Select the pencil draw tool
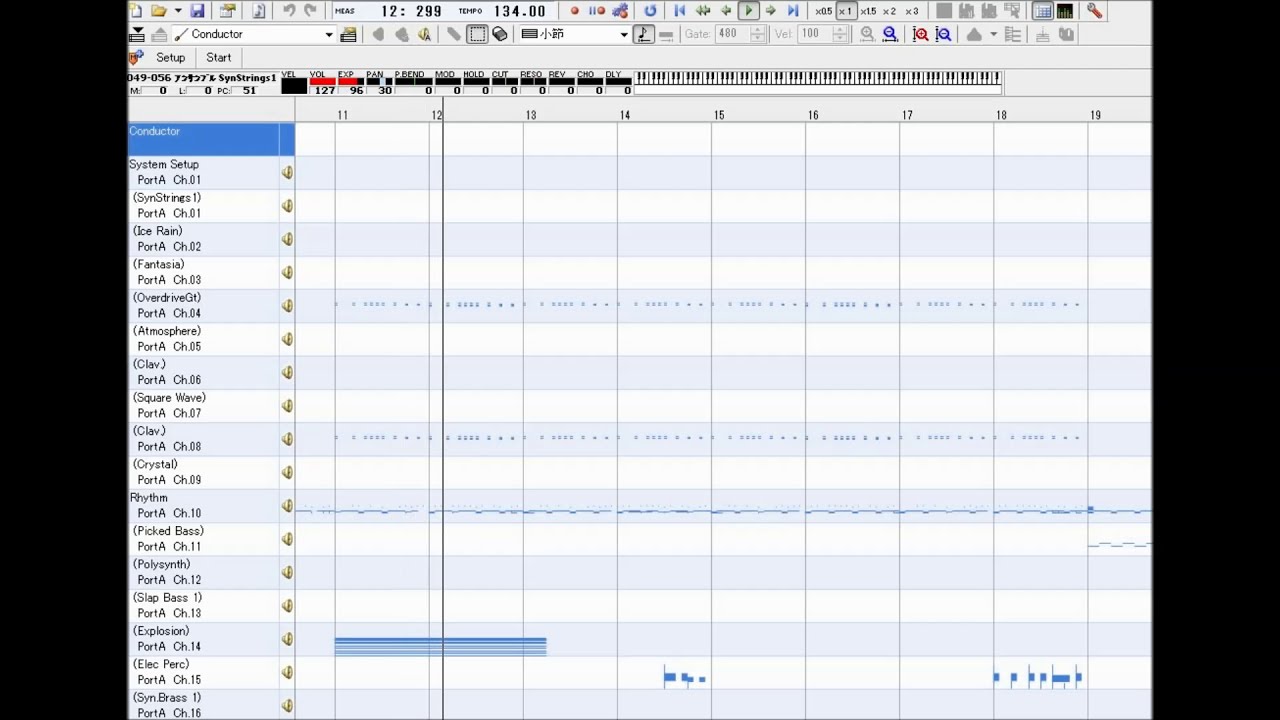This screenshot has width=1280, height=720. click(x=454, y=35)
